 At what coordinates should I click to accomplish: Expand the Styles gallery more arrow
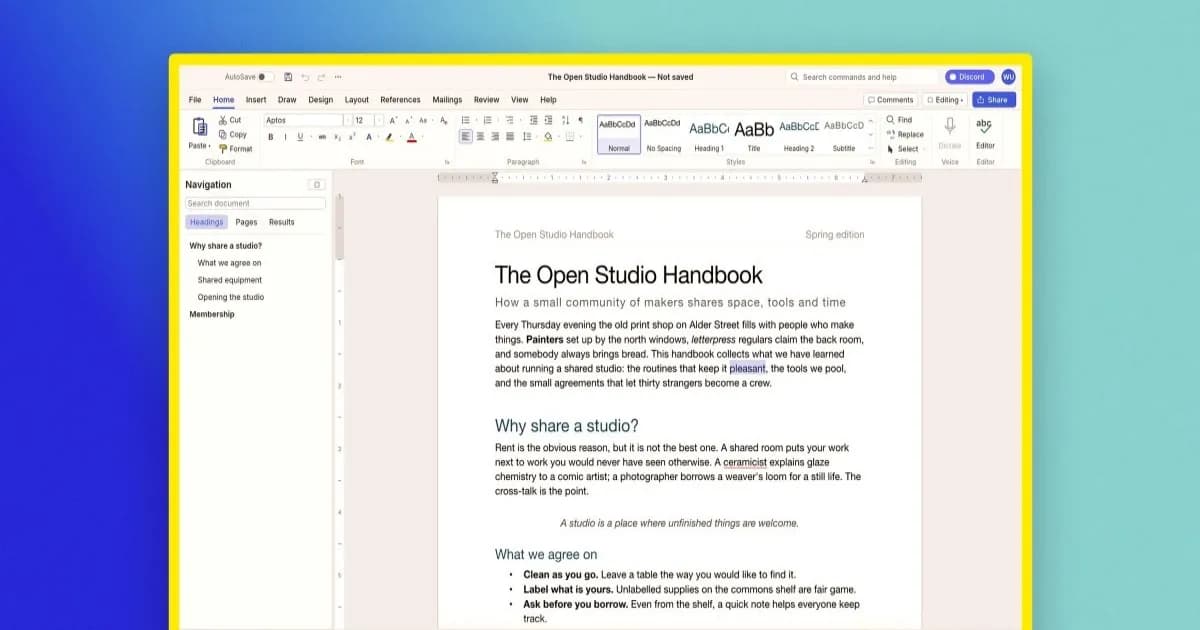[x=871, y=148]
